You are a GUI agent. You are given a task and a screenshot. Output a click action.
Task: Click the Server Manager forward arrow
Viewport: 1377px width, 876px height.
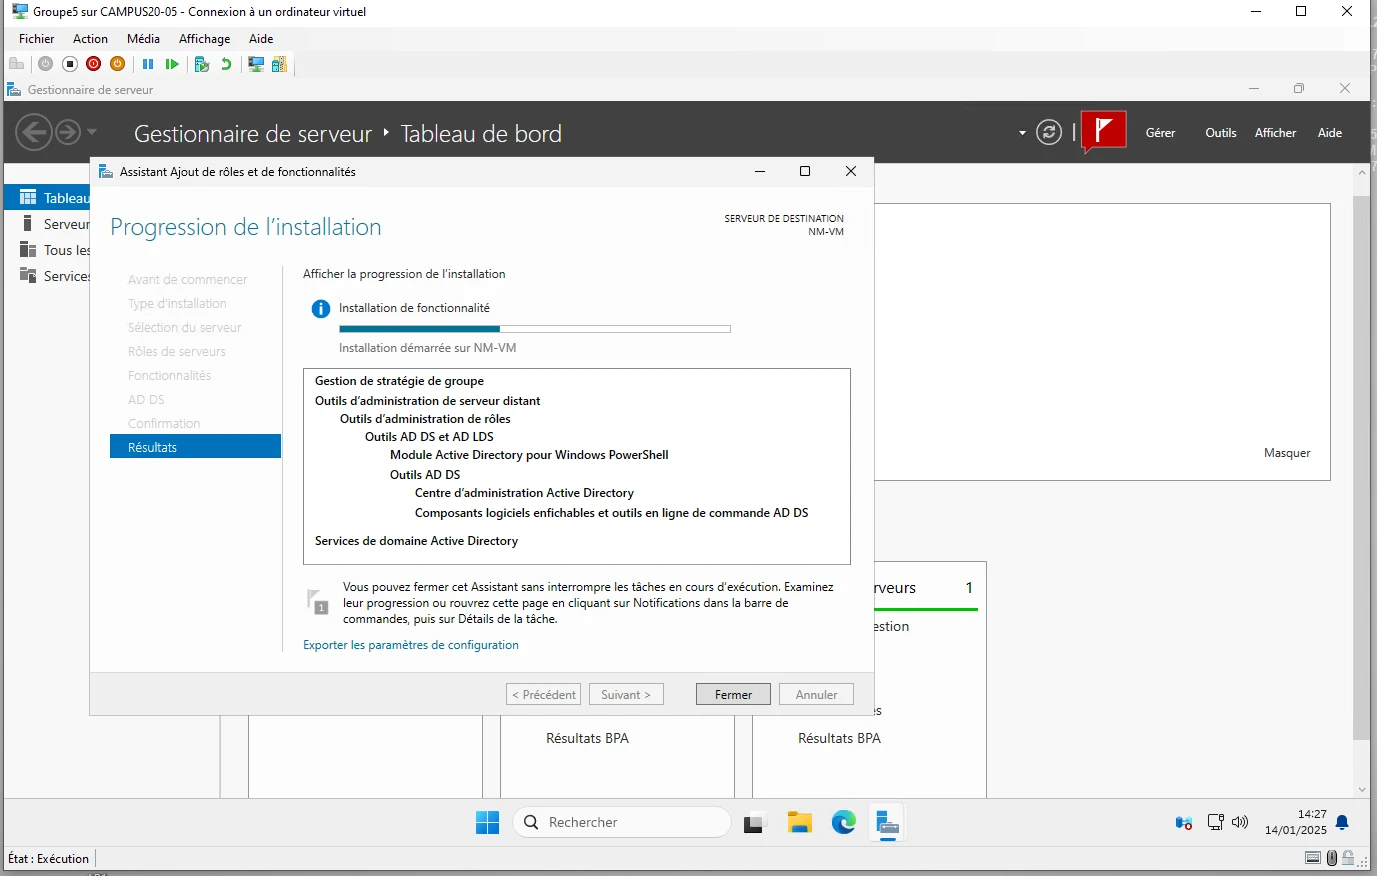pos(68,132)
